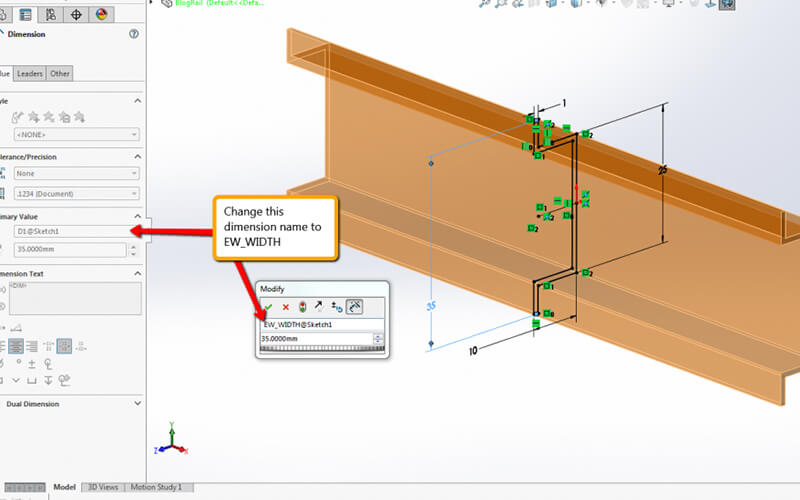Collapse the Dimension Text section
This screenshot has width=800, height=500.
[137, 273]
